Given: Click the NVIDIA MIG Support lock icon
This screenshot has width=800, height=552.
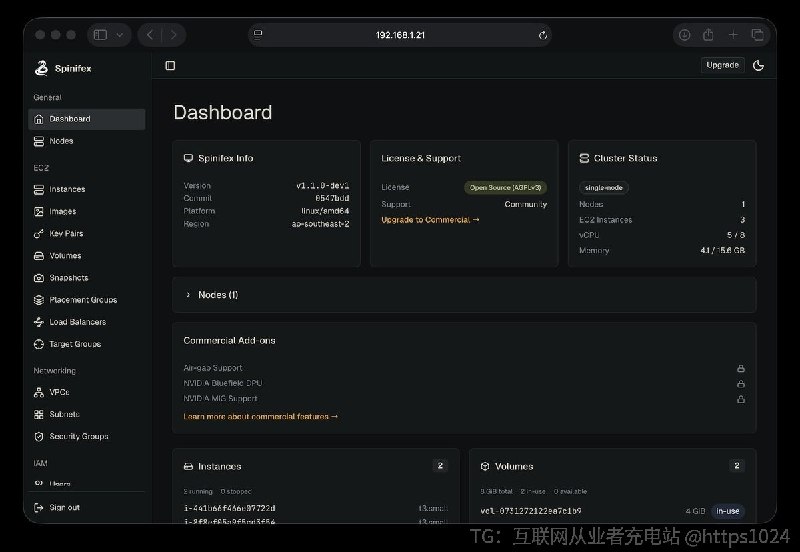Looking at the screenshot, I should (741, 399).
